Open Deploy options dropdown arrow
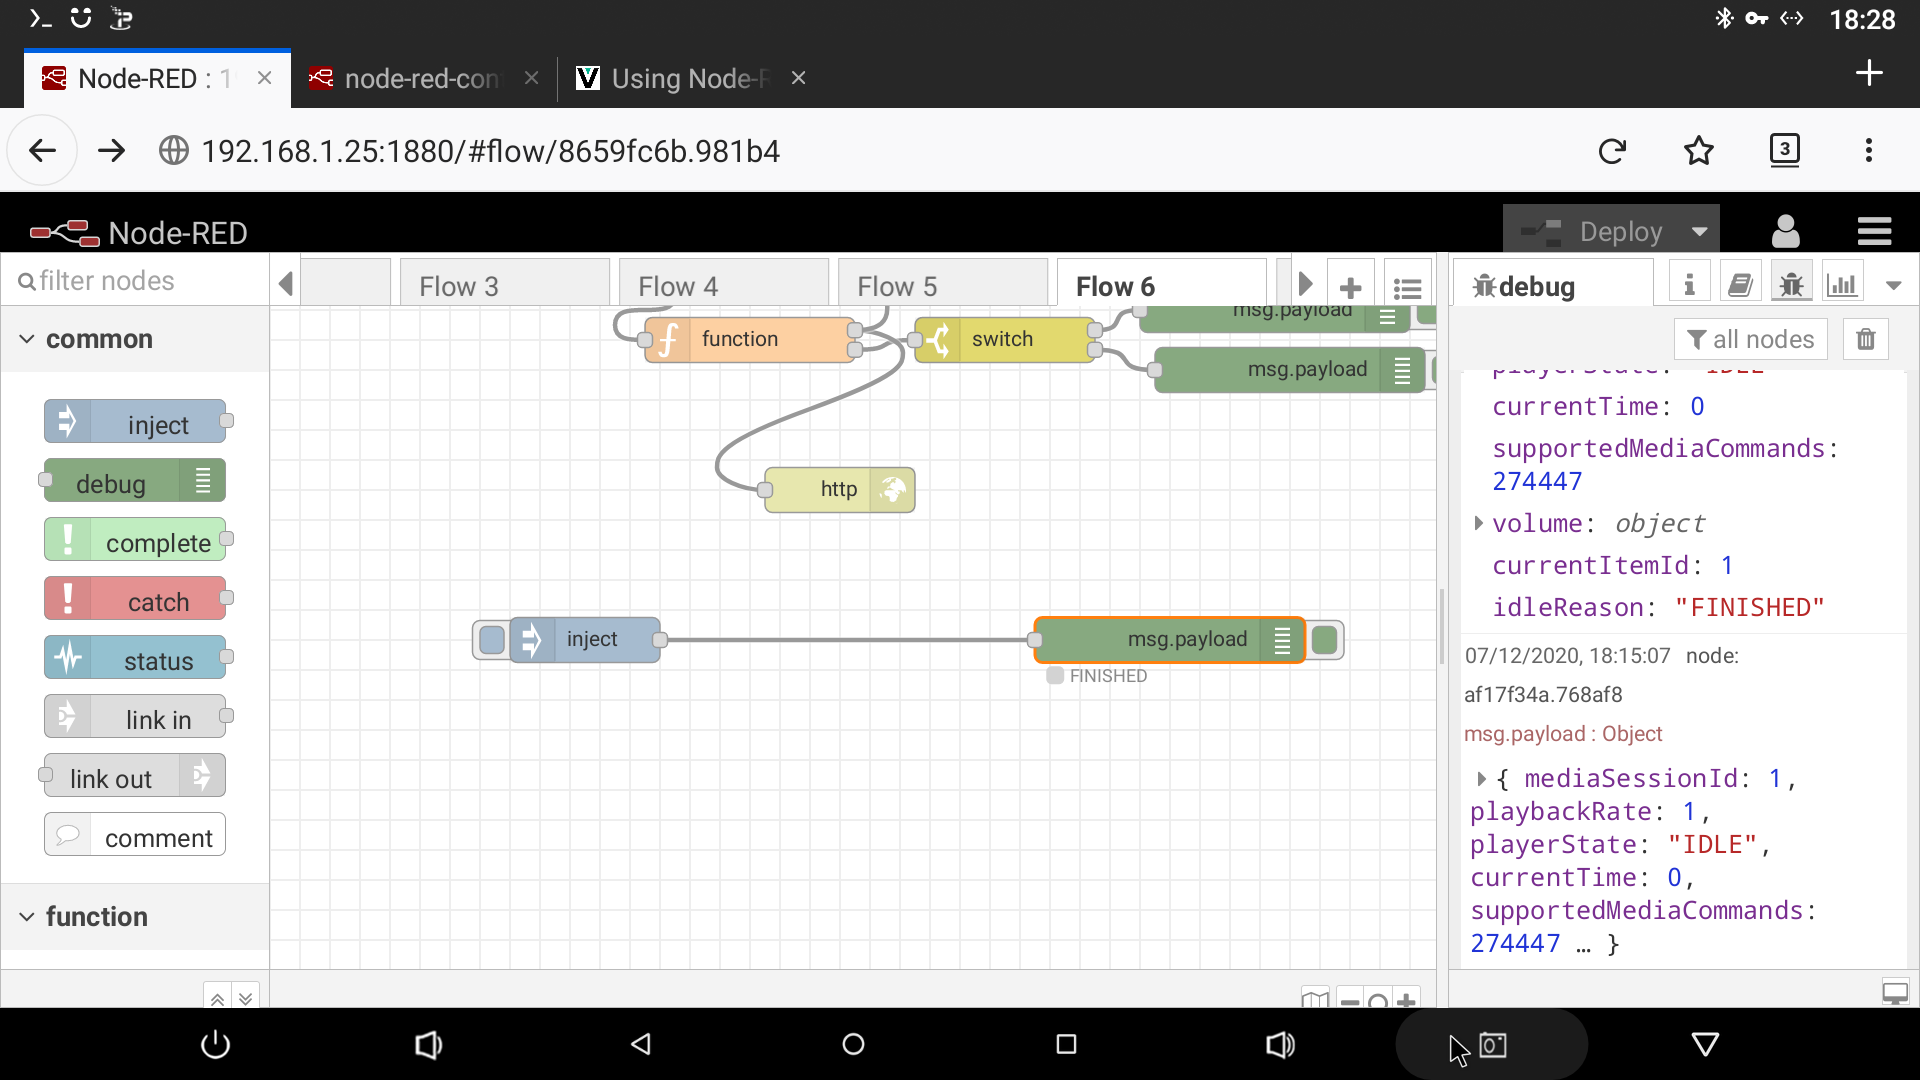Screen dimensions: 1920x1080 (x=1700, y=232)
